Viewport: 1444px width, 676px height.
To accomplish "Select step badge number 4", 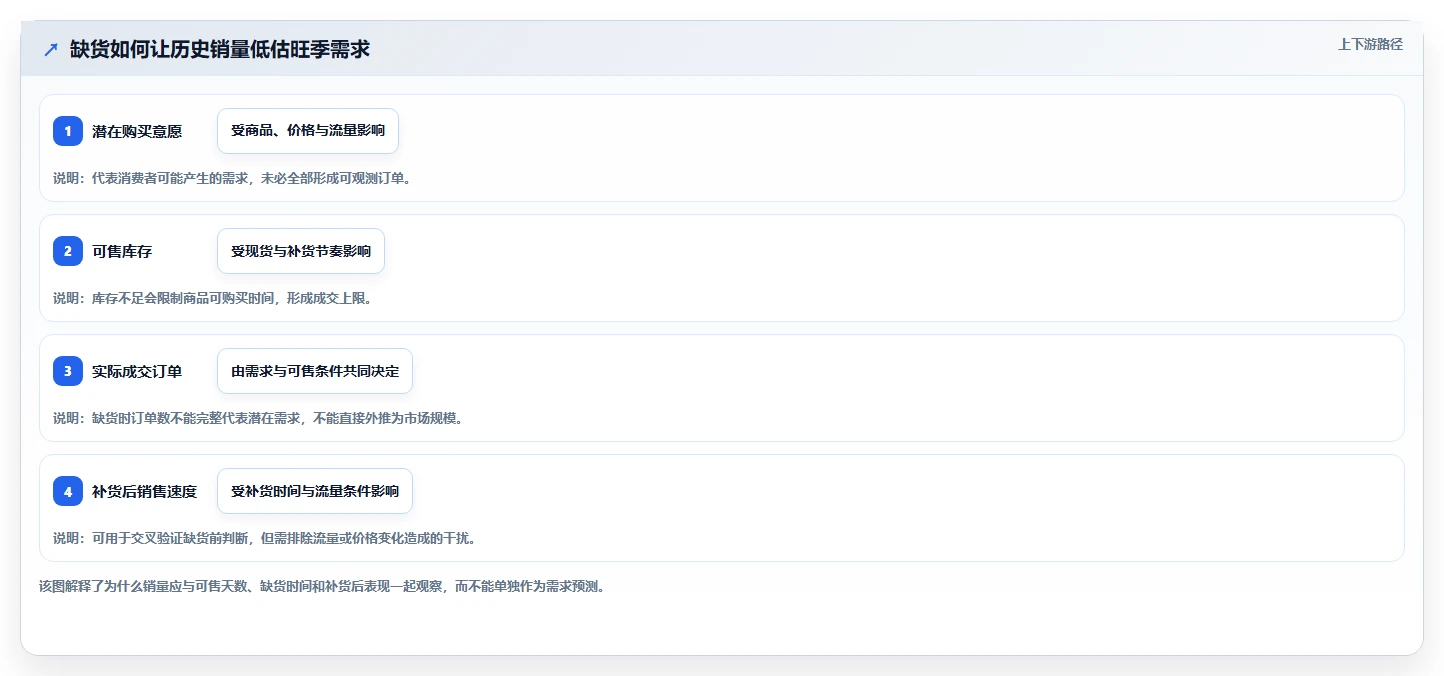I will [68, 491].
